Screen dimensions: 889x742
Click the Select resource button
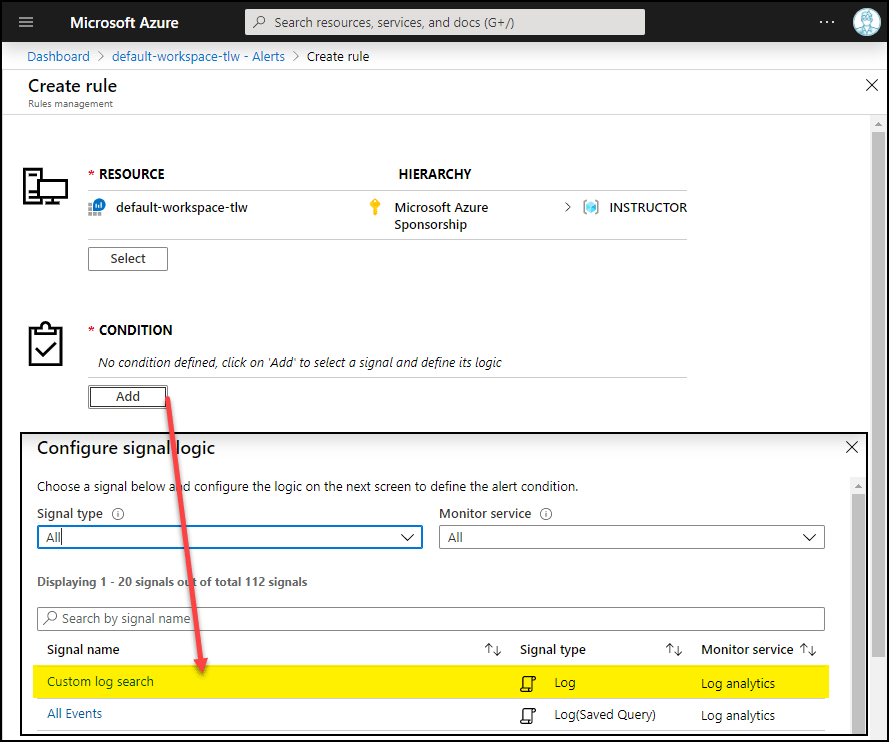coord(128,259)
